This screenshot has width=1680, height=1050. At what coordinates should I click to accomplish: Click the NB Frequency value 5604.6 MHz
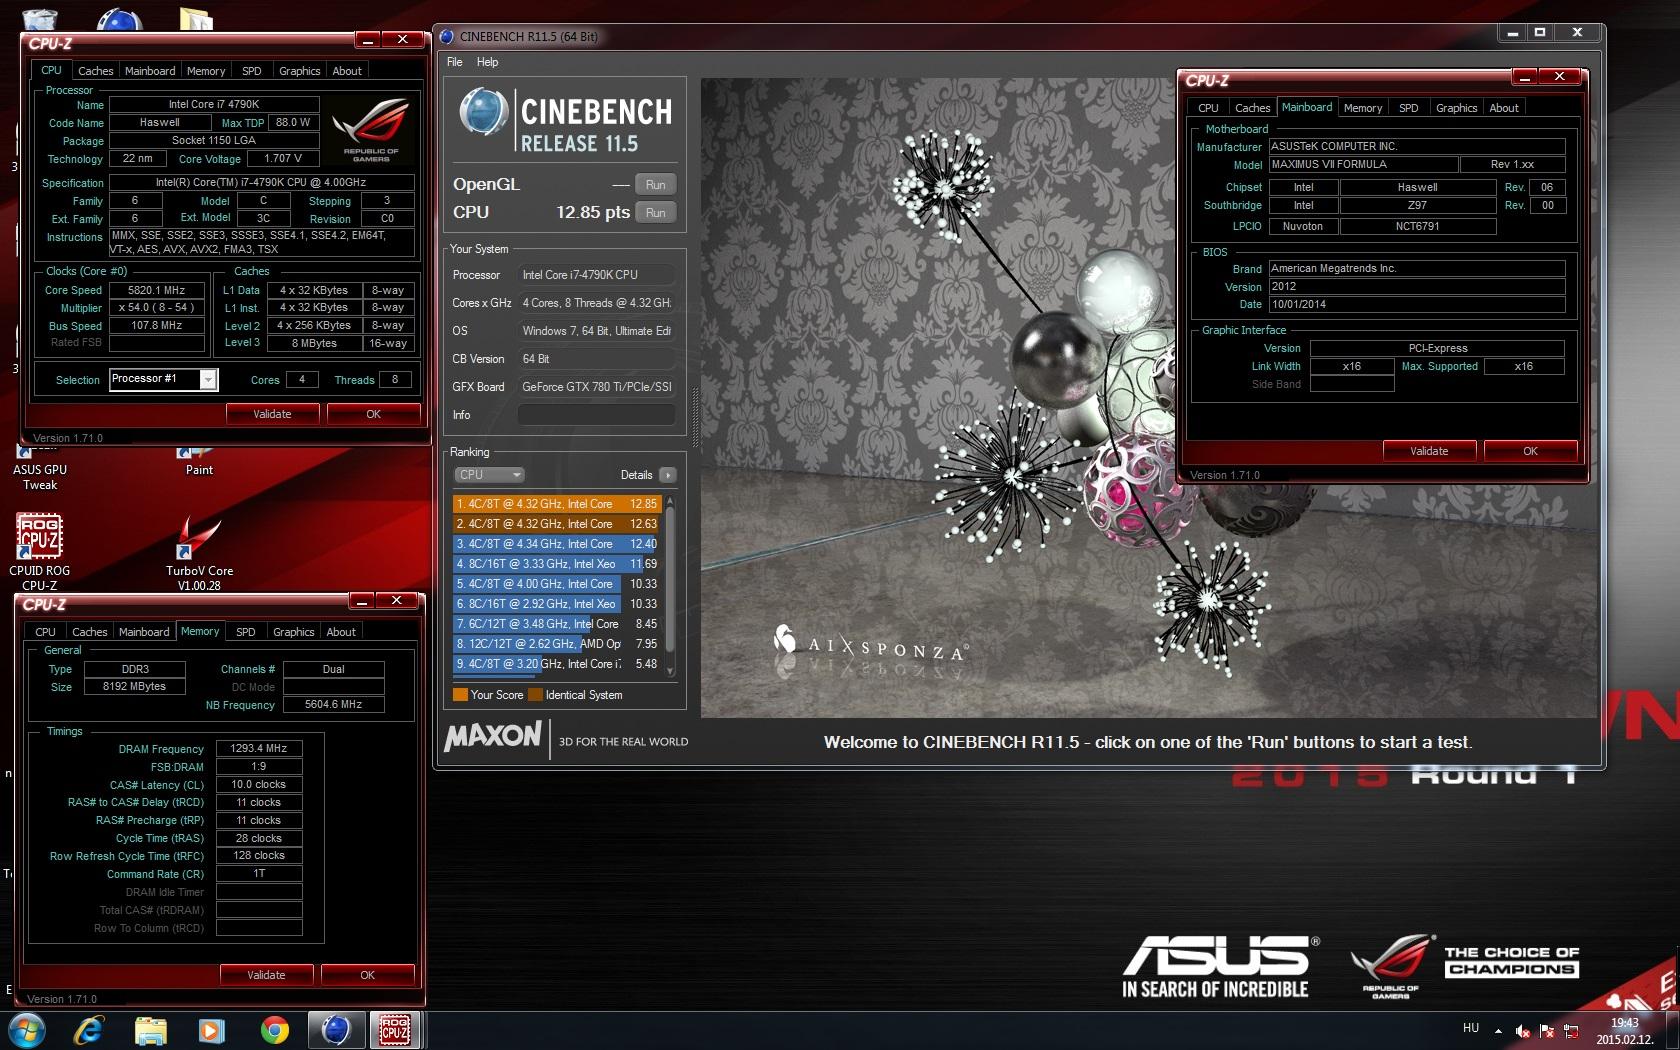pyautogui.click(x=334, y=704)
